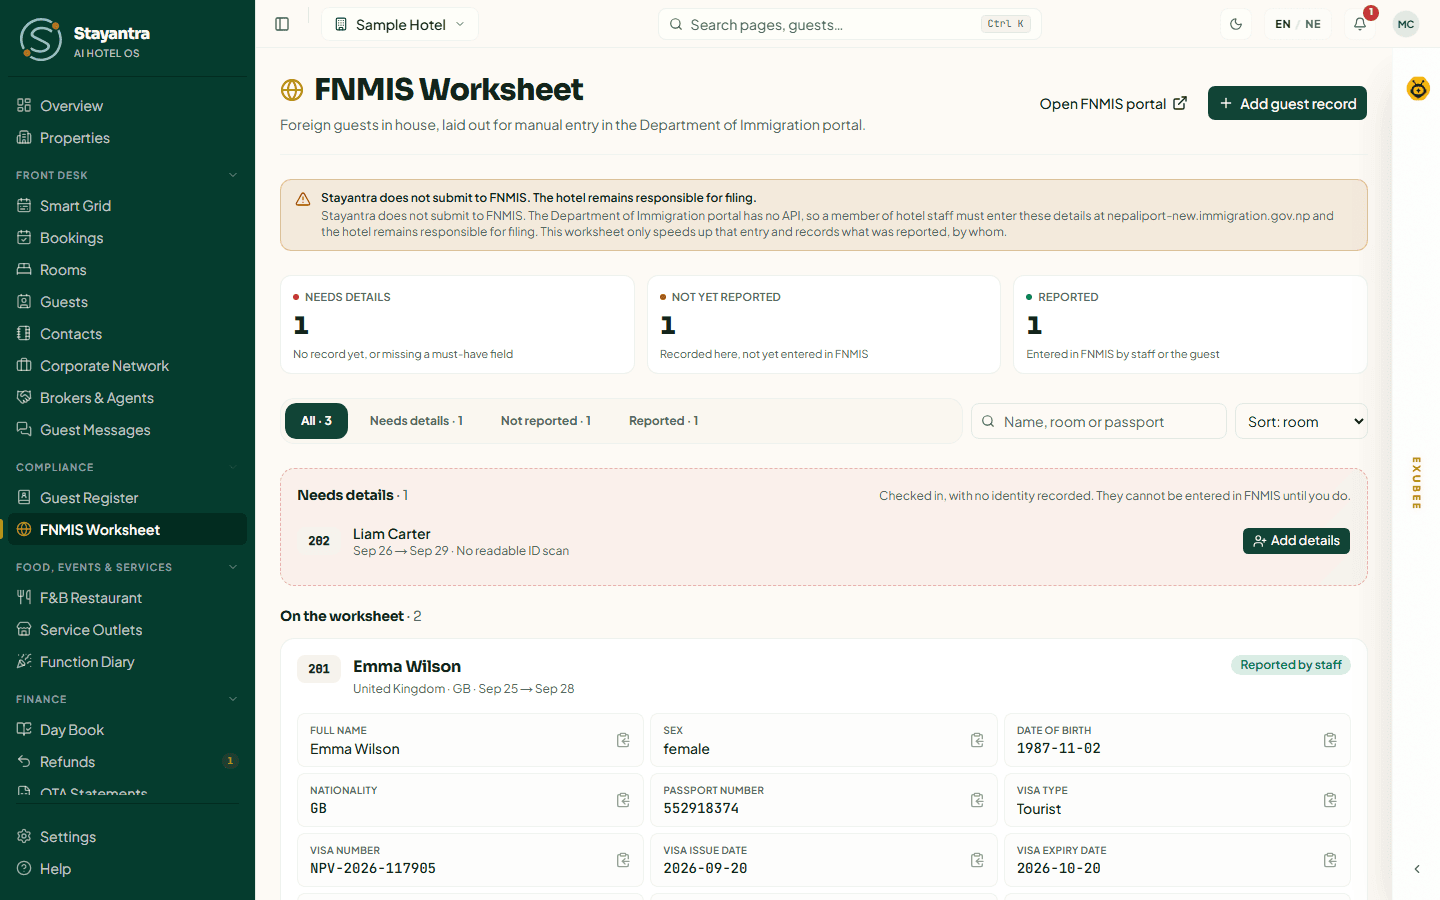This screenshot has height=900, width=1440.
Task: Copy visa number NPV-2026-117905
Action: coord(623,860)
